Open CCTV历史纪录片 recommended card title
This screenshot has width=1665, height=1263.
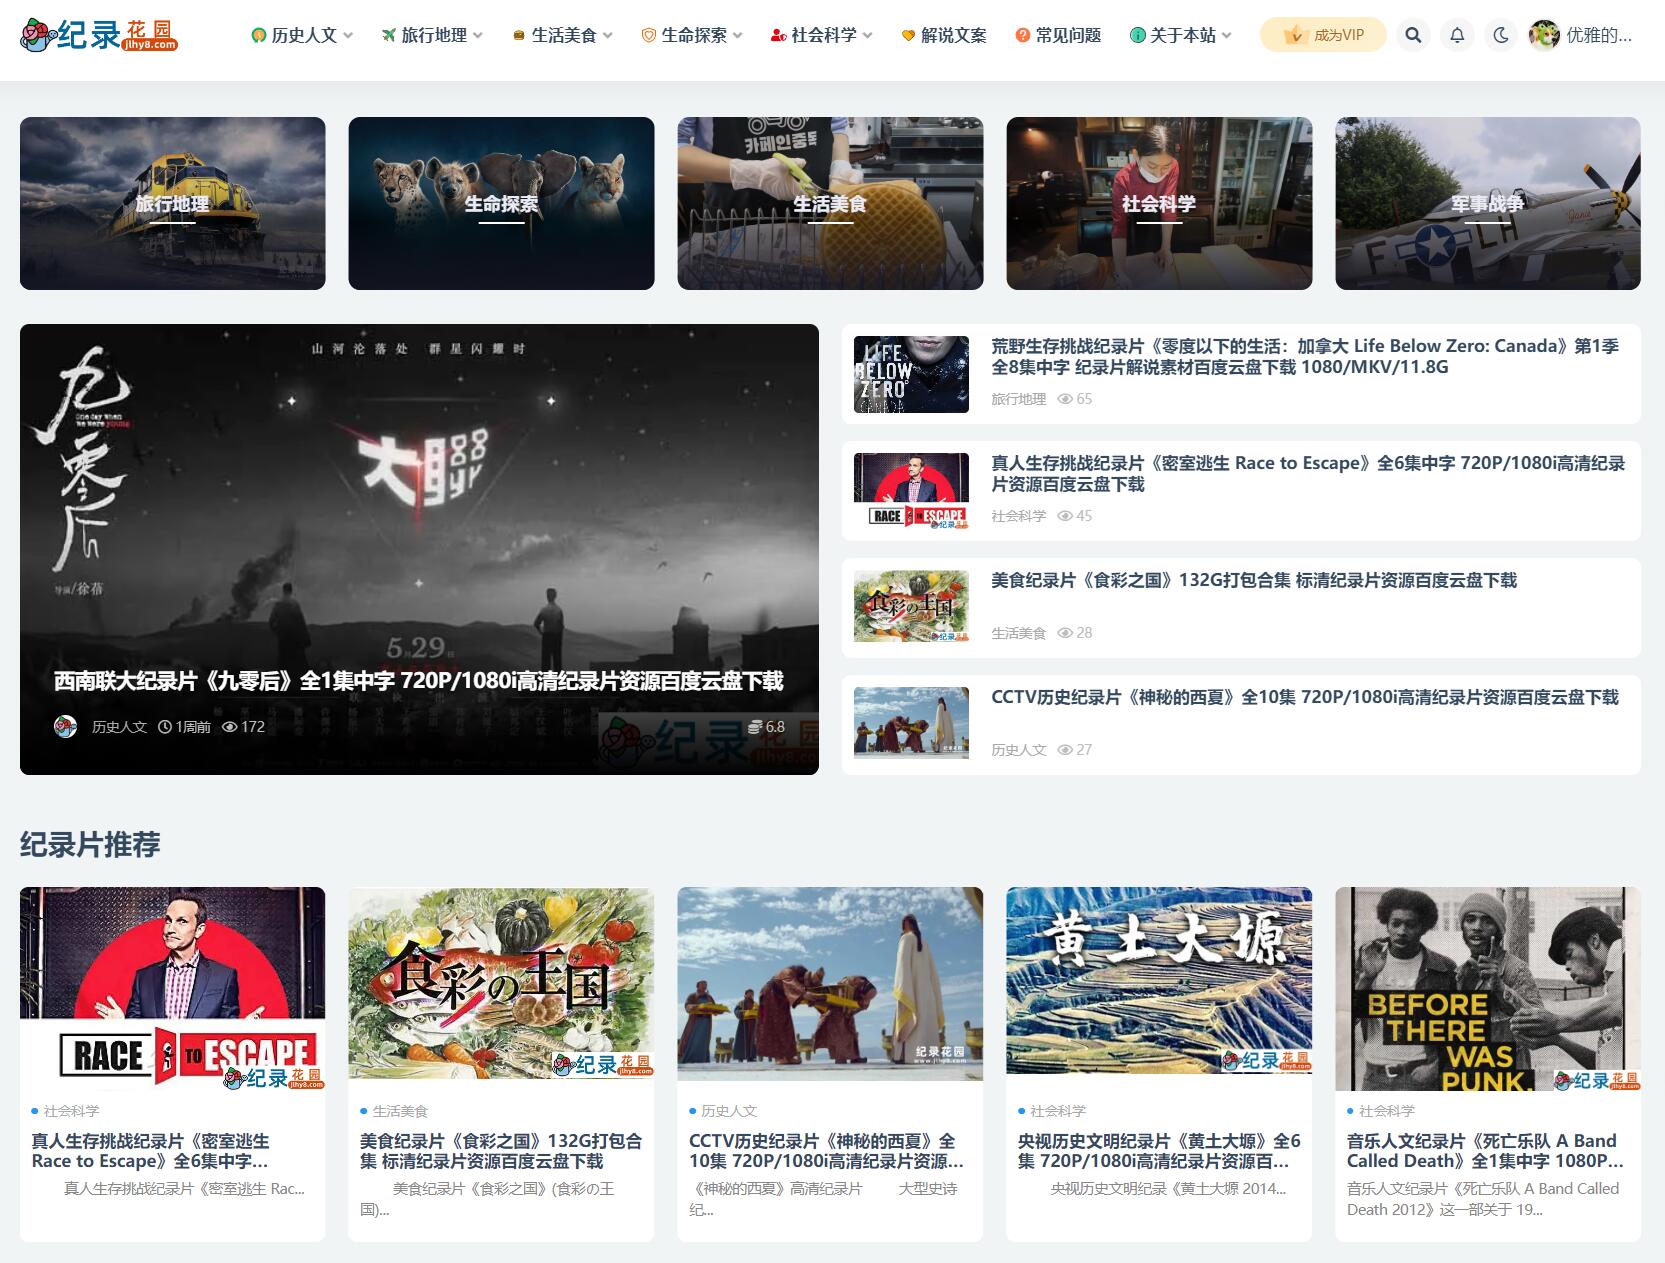[826, 1151]
